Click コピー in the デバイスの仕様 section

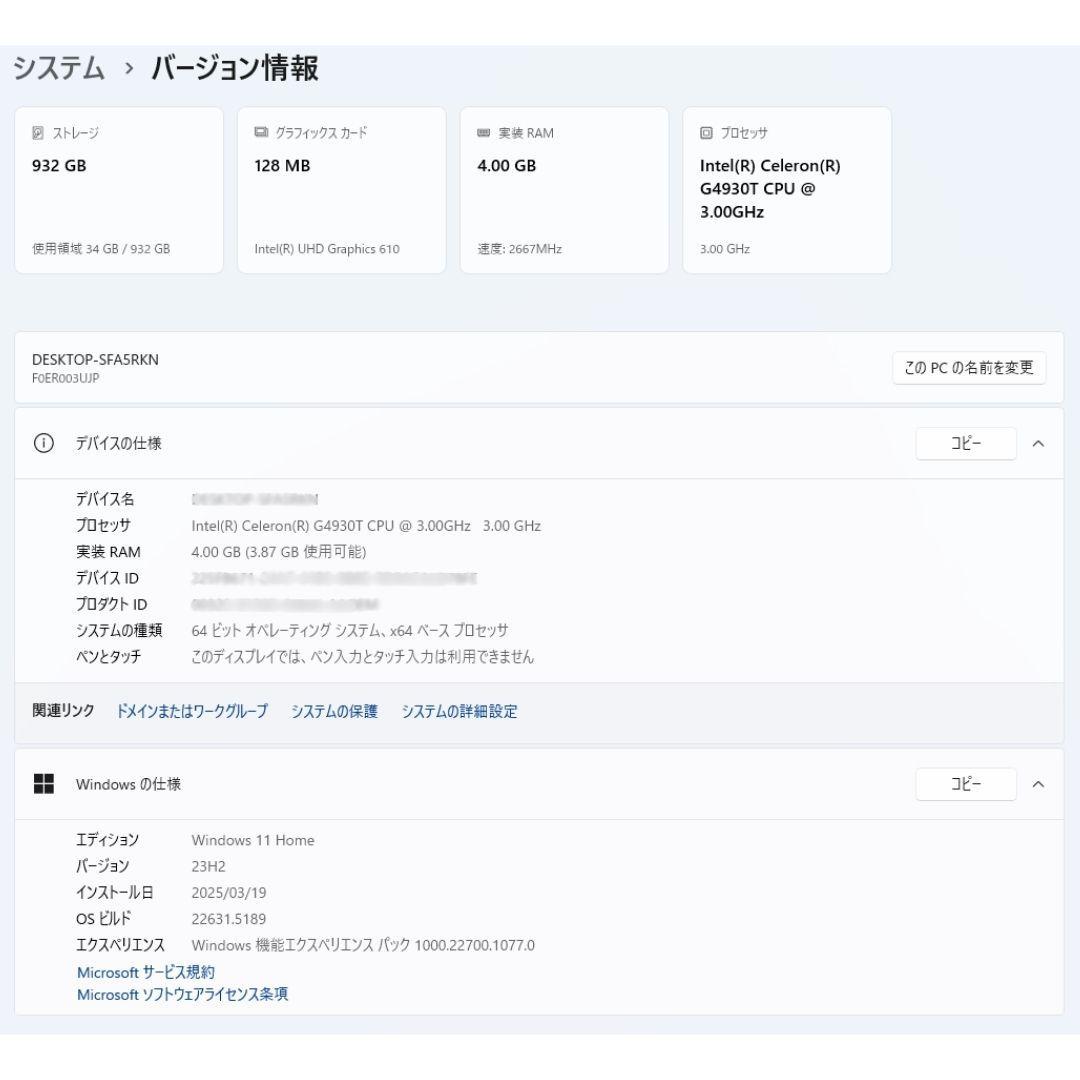tap(964, 443)
